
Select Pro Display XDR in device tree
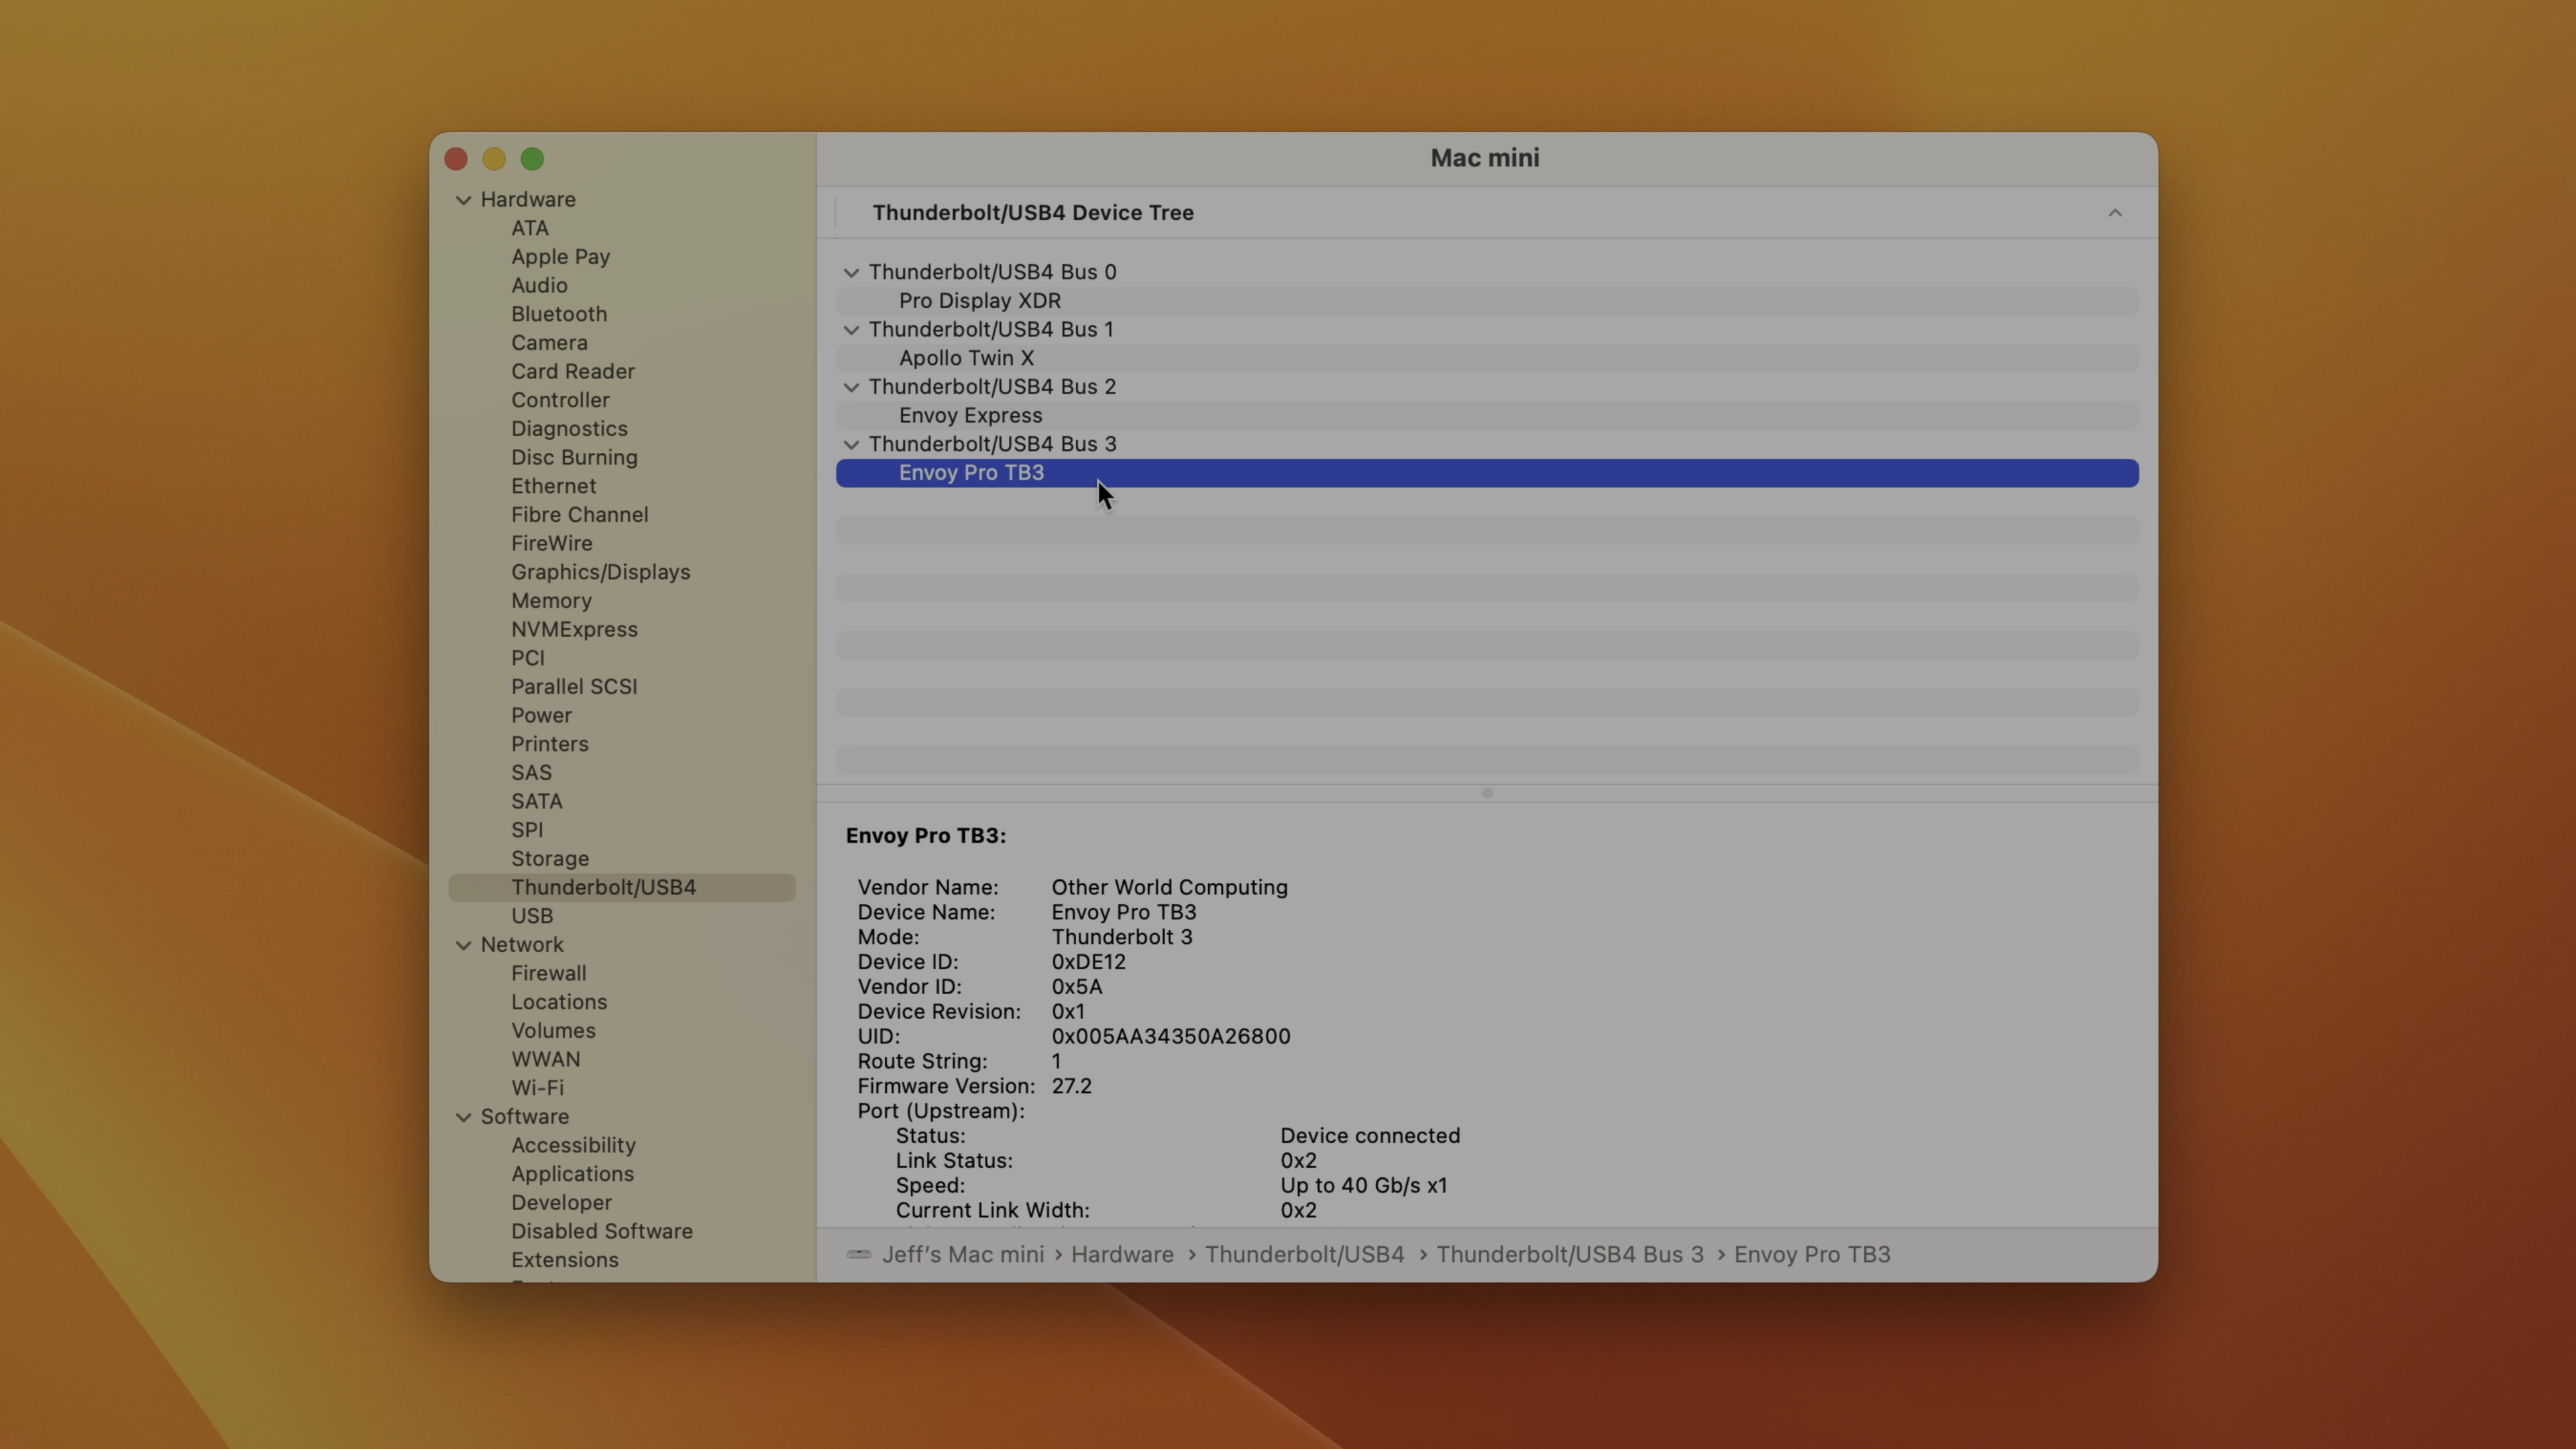[x=979, y=301]
